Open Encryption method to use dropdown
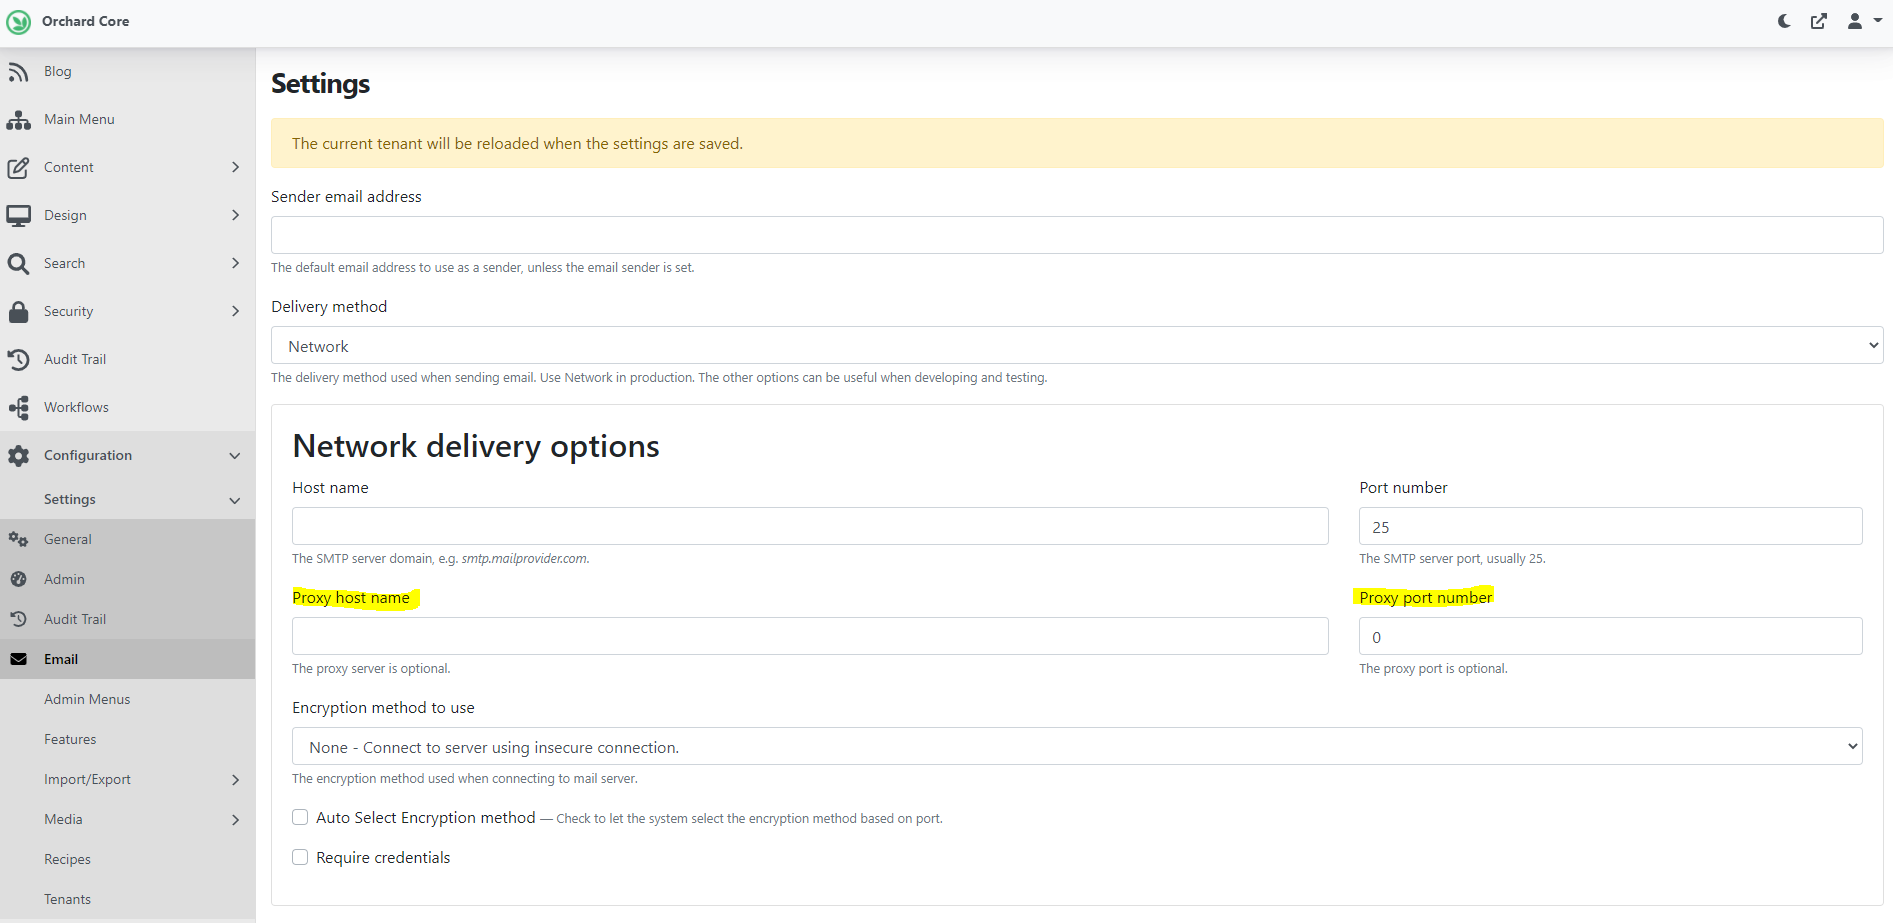 (1076, 747)
